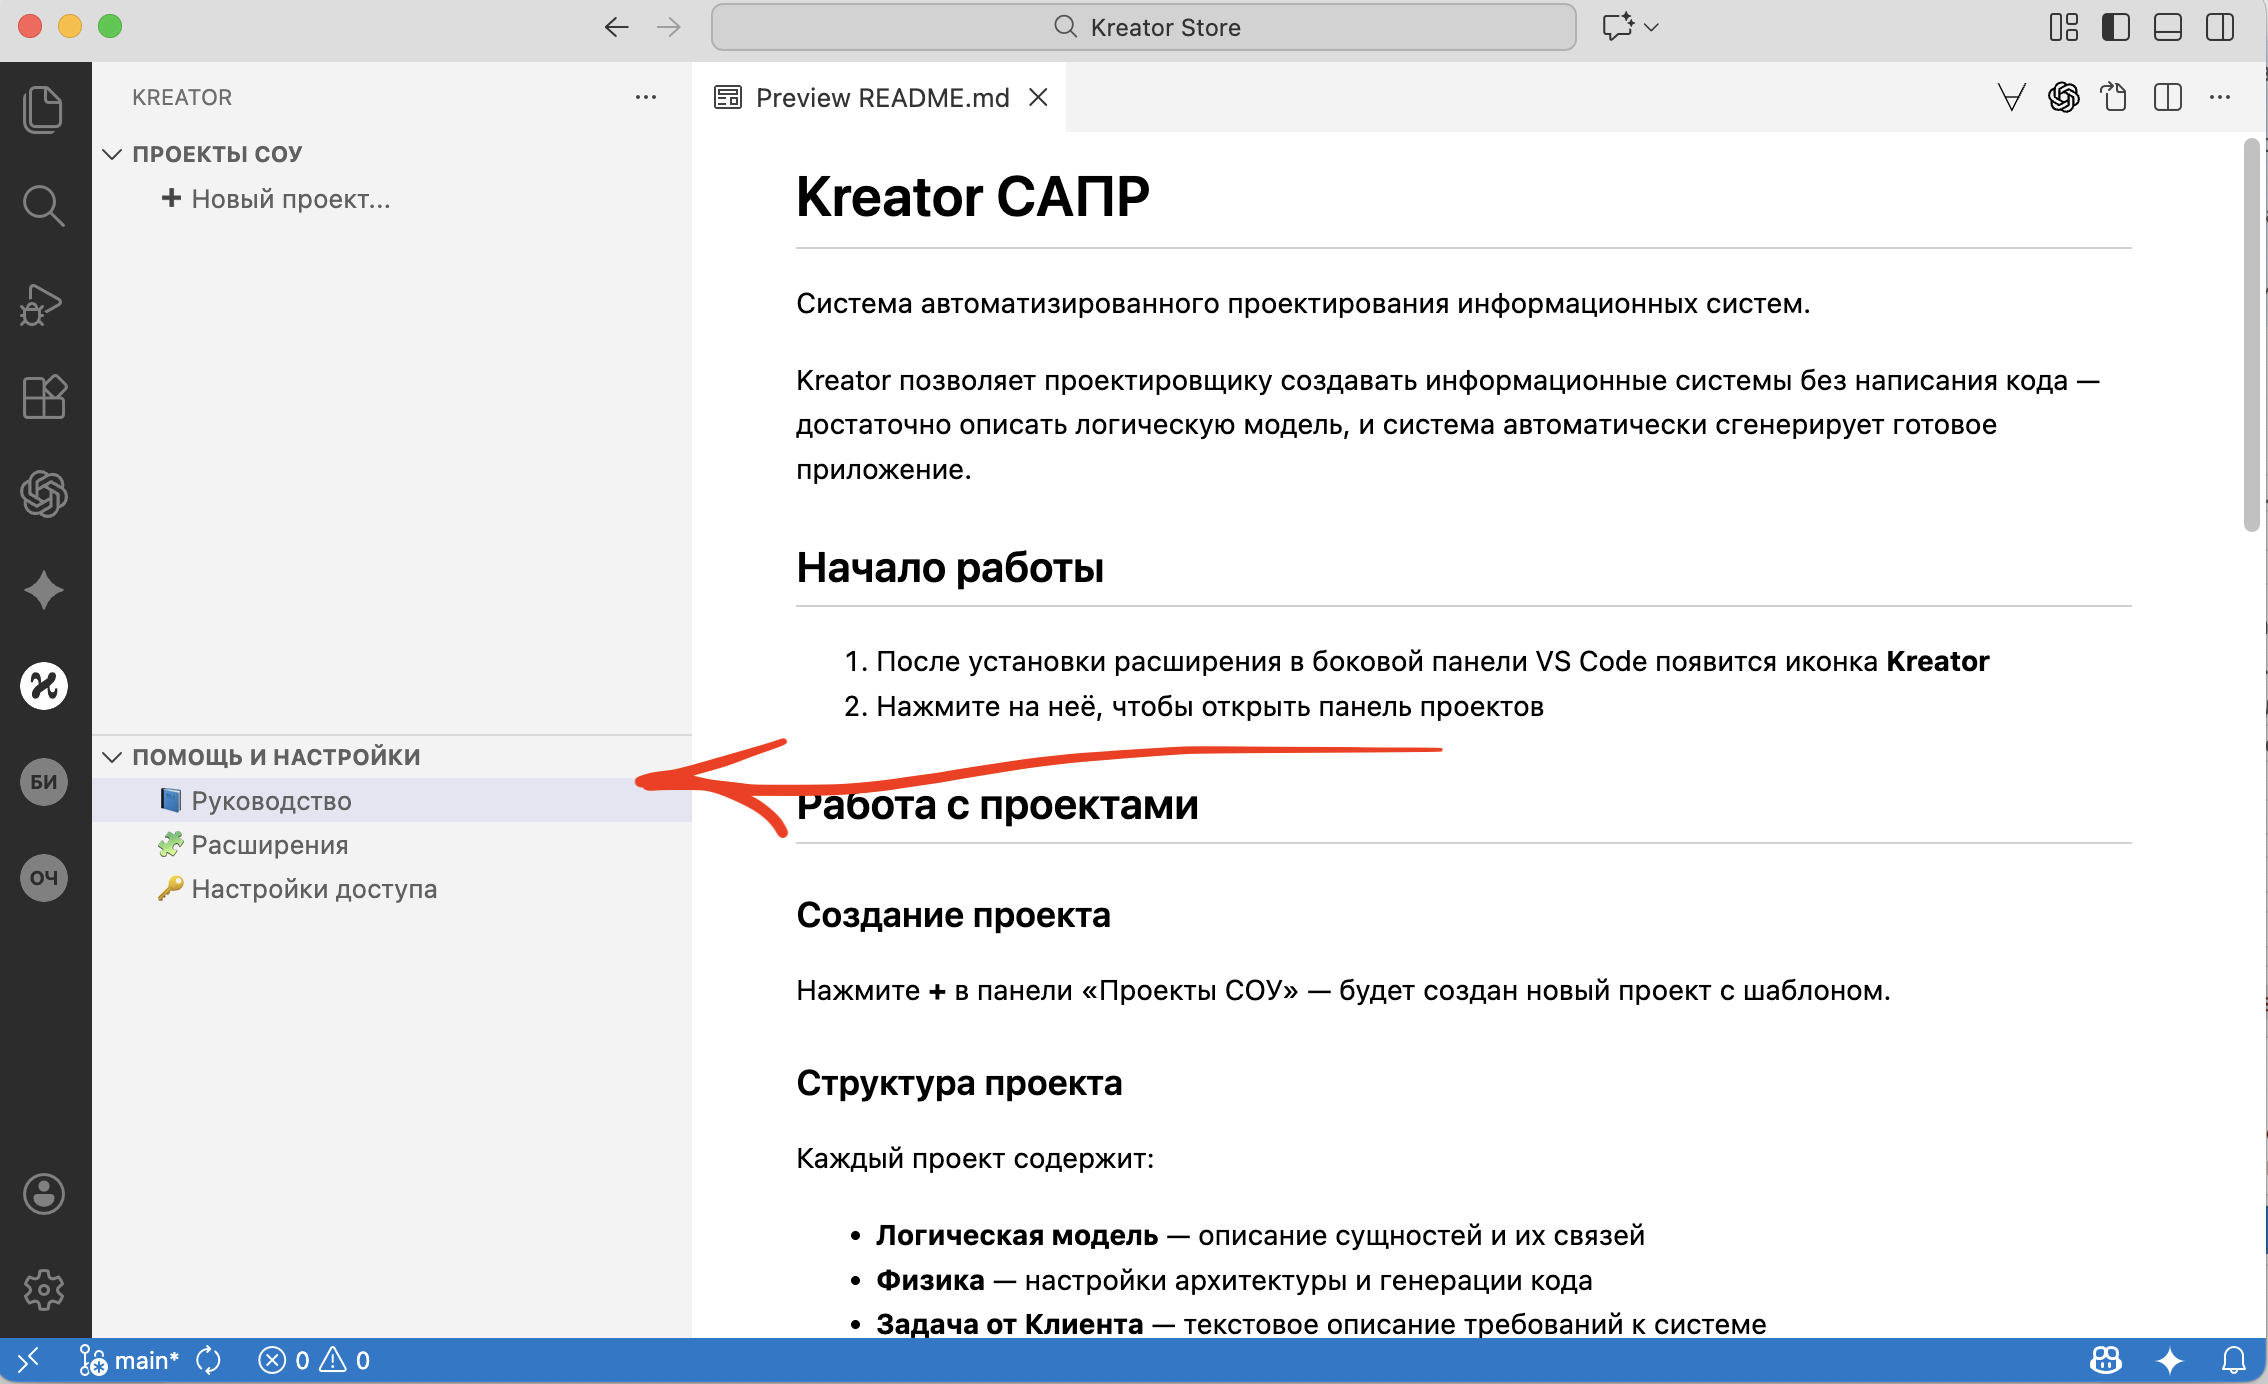Open the chat dropdown next to chat icon
This screenshot has width=2268, height=1384.
[x=1651, y=27]
